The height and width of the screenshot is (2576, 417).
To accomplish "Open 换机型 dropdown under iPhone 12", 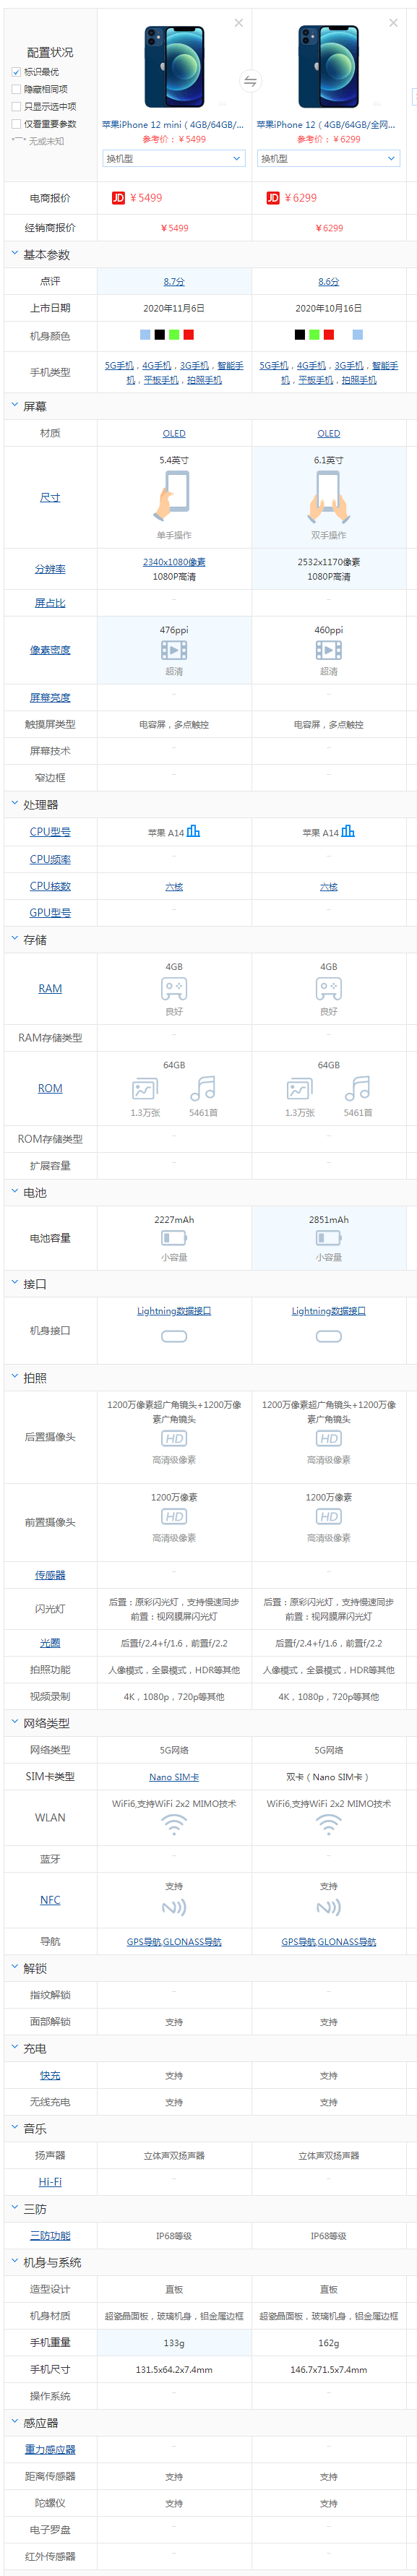I will point(329,158).
